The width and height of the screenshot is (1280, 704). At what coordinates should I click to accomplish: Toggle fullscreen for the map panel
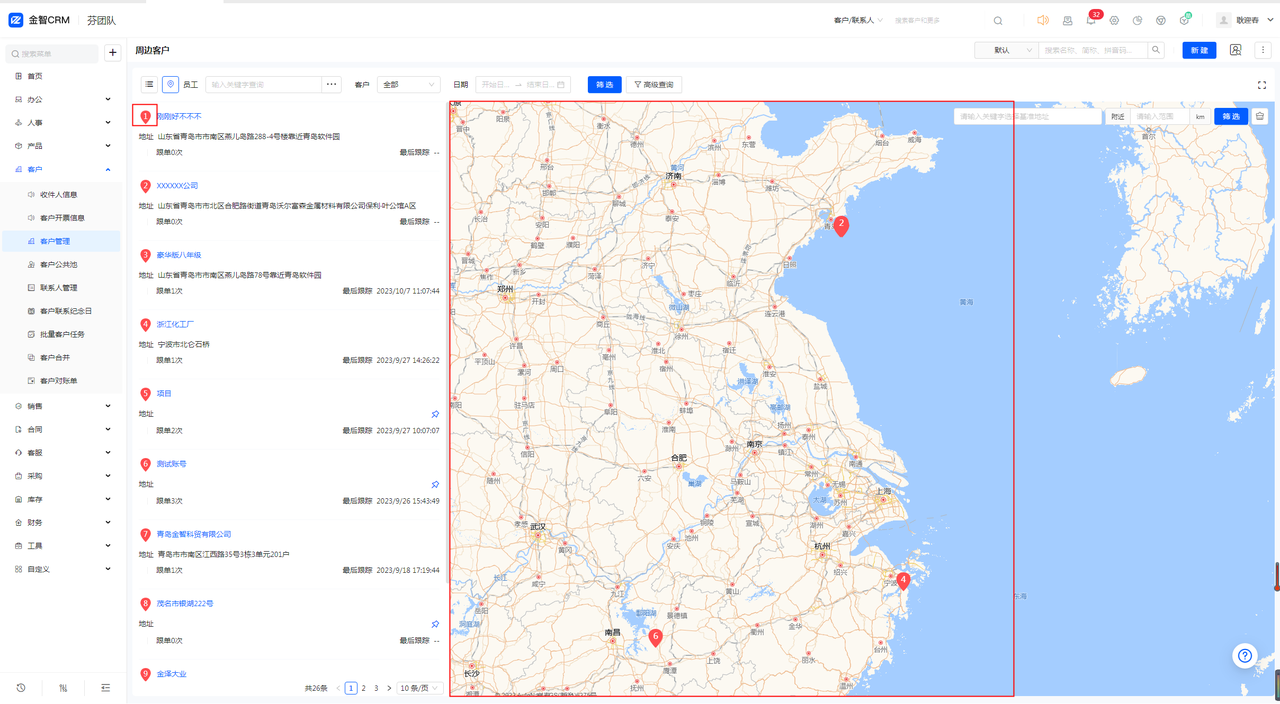coord(1262,86)
